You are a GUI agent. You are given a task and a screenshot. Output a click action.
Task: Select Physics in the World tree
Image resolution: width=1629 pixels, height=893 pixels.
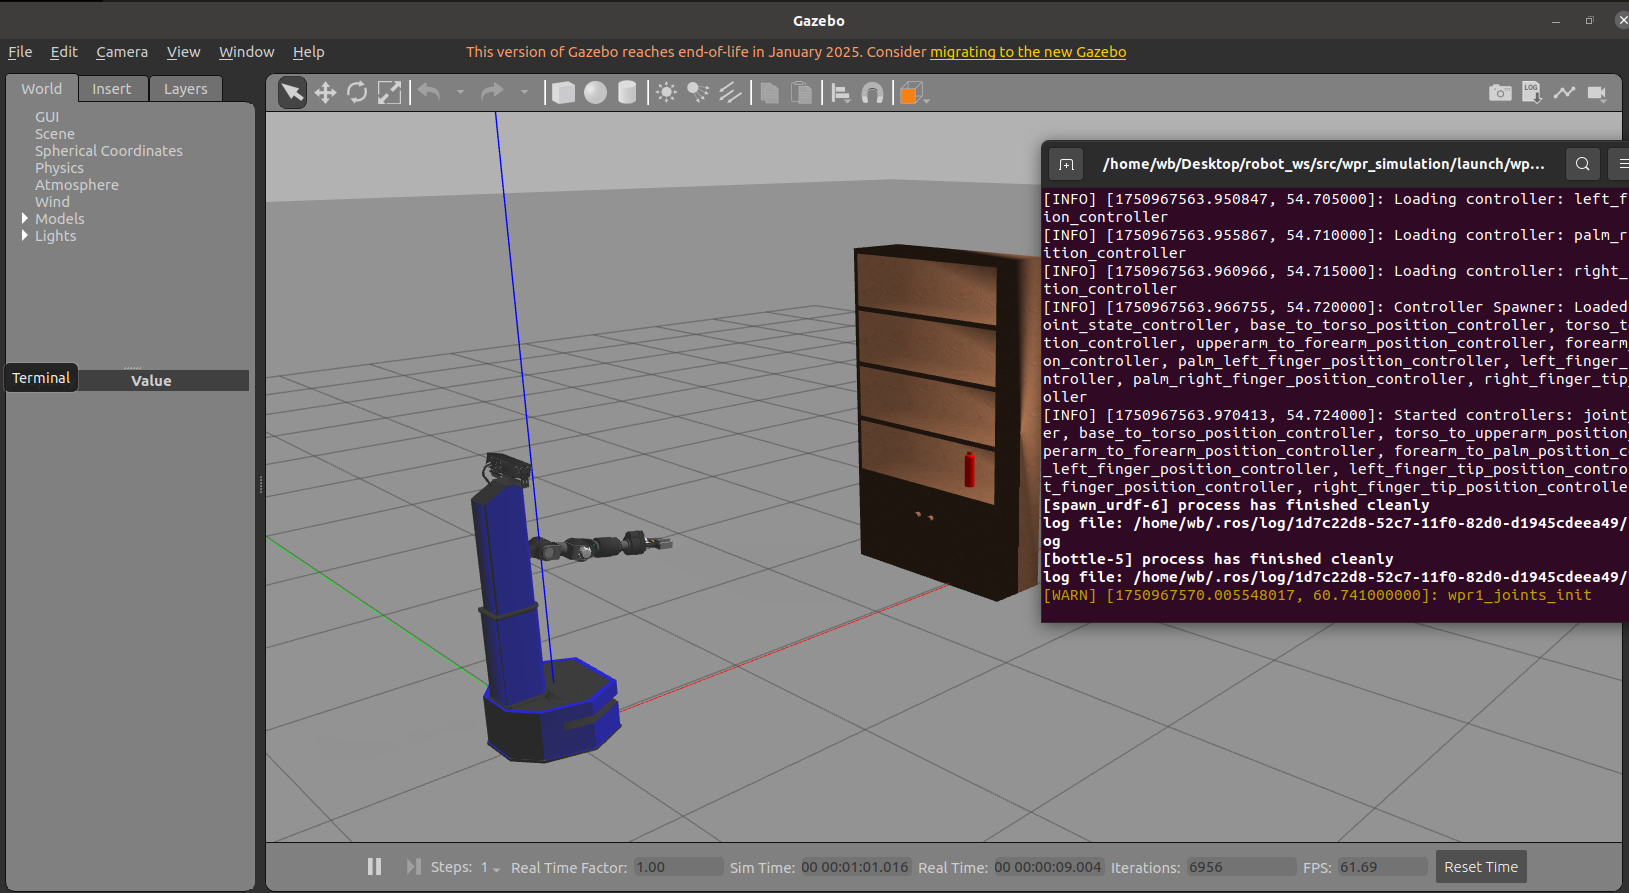tap(59, 168)
